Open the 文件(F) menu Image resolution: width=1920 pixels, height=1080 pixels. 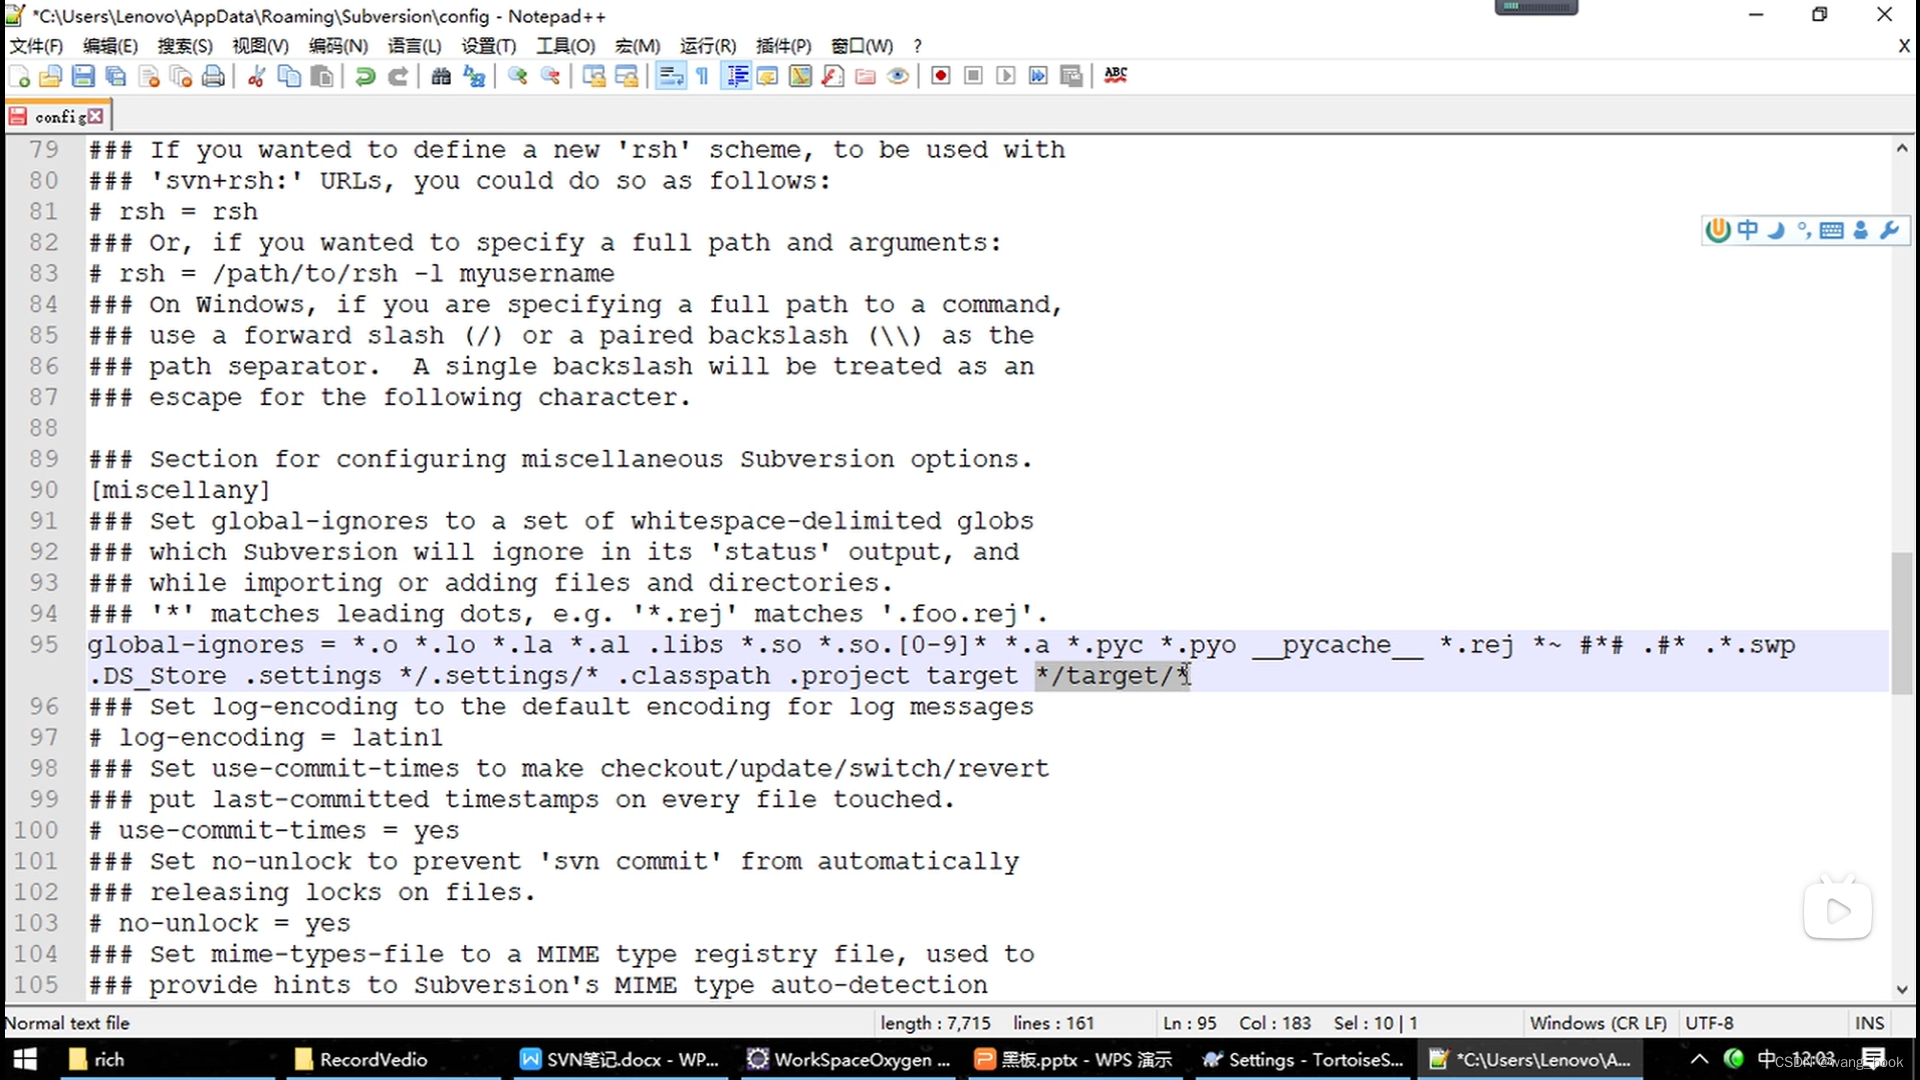pos(36,46)
